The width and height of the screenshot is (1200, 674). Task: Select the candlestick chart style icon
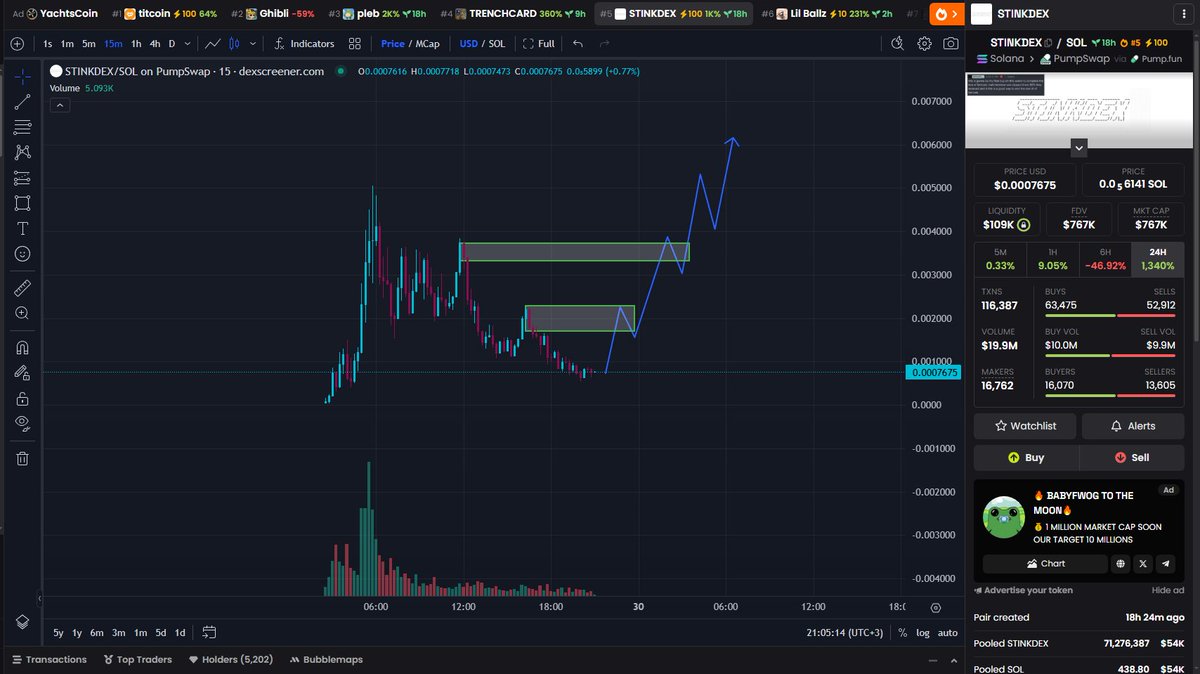pyautogui.click(x=234, y=44)
